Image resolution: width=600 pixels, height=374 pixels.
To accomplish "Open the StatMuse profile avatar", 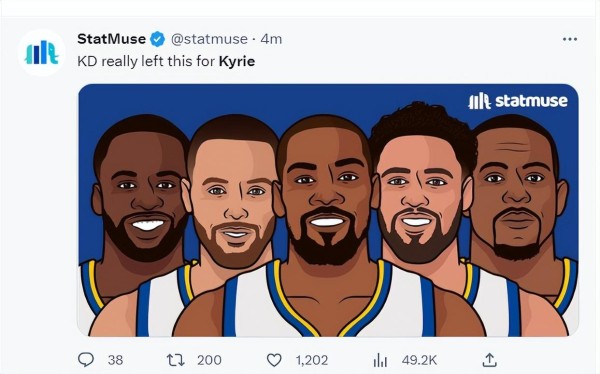I will 41,52.
